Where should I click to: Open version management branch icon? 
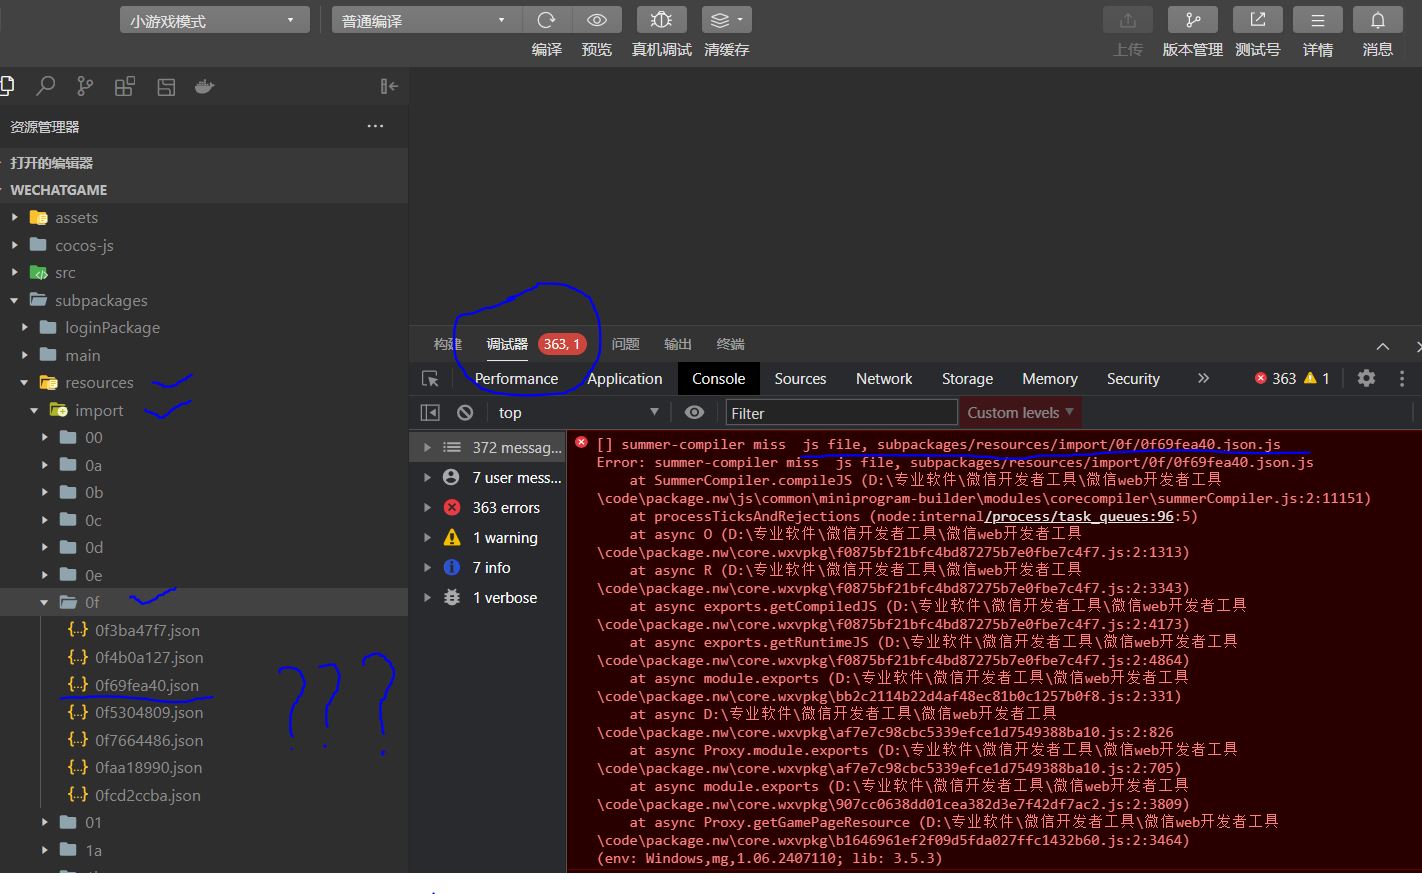(1193, 20)
